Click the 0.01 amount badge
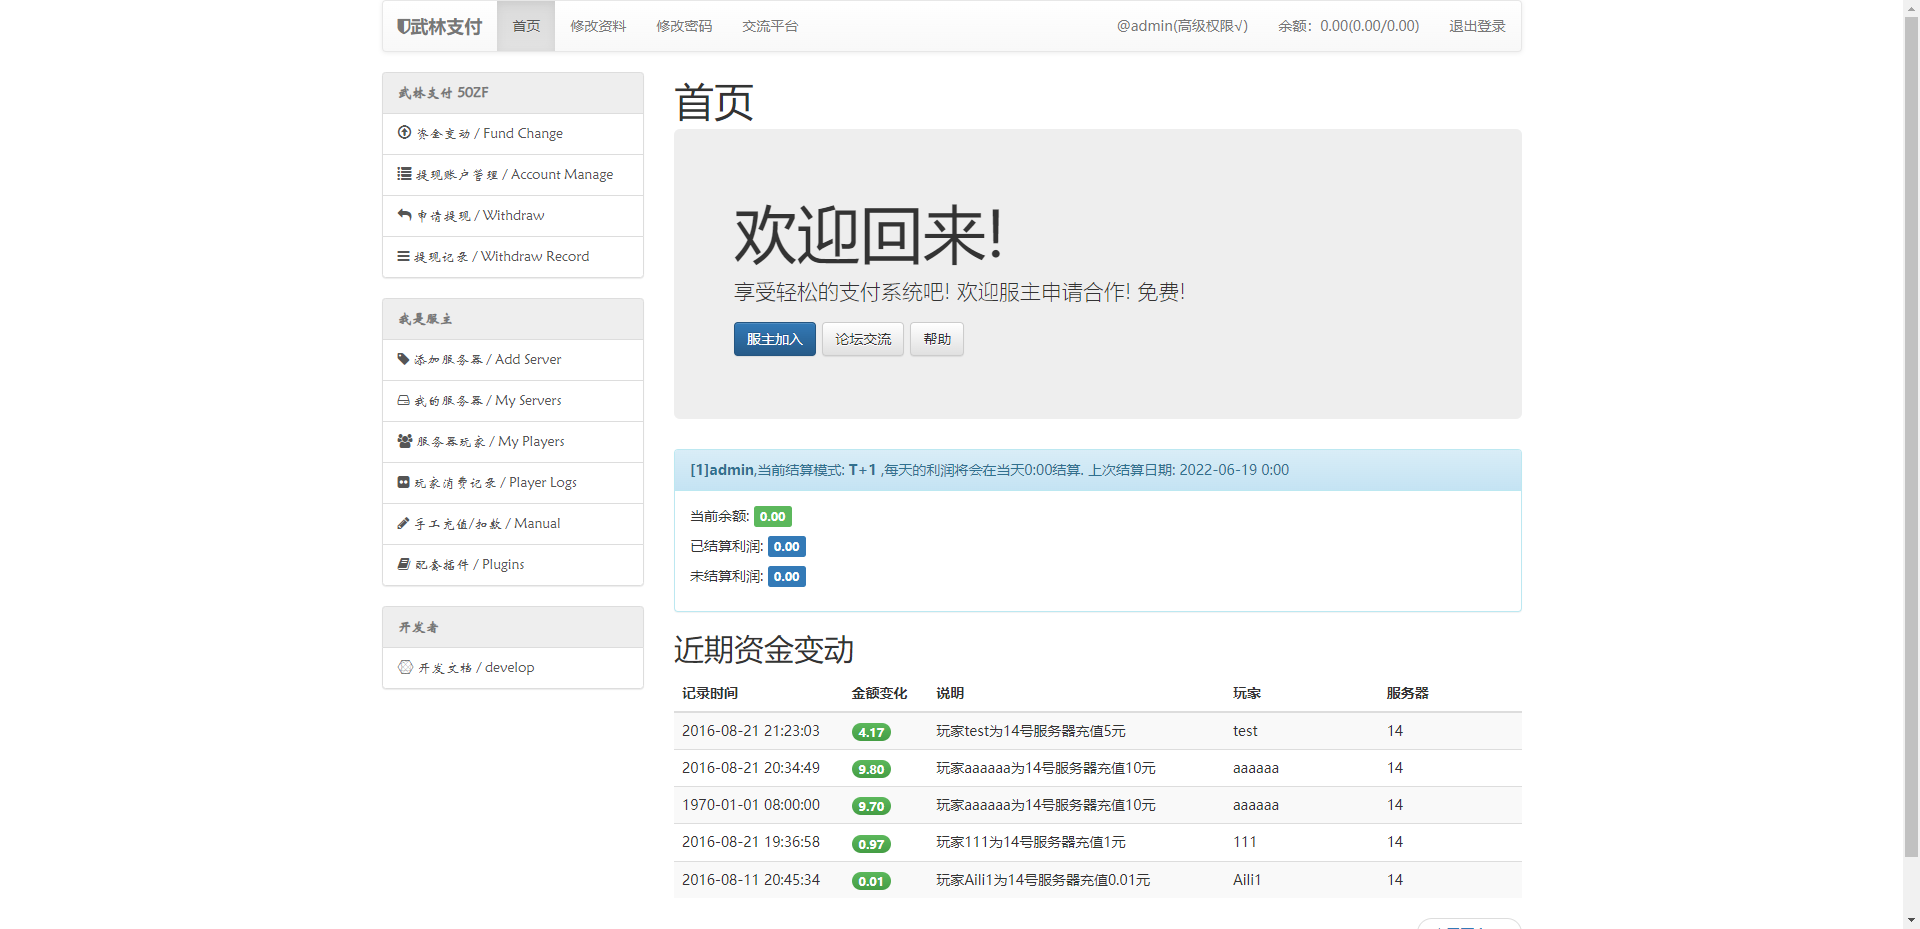This screenshot has width=1920, height=929. [871, 881]
